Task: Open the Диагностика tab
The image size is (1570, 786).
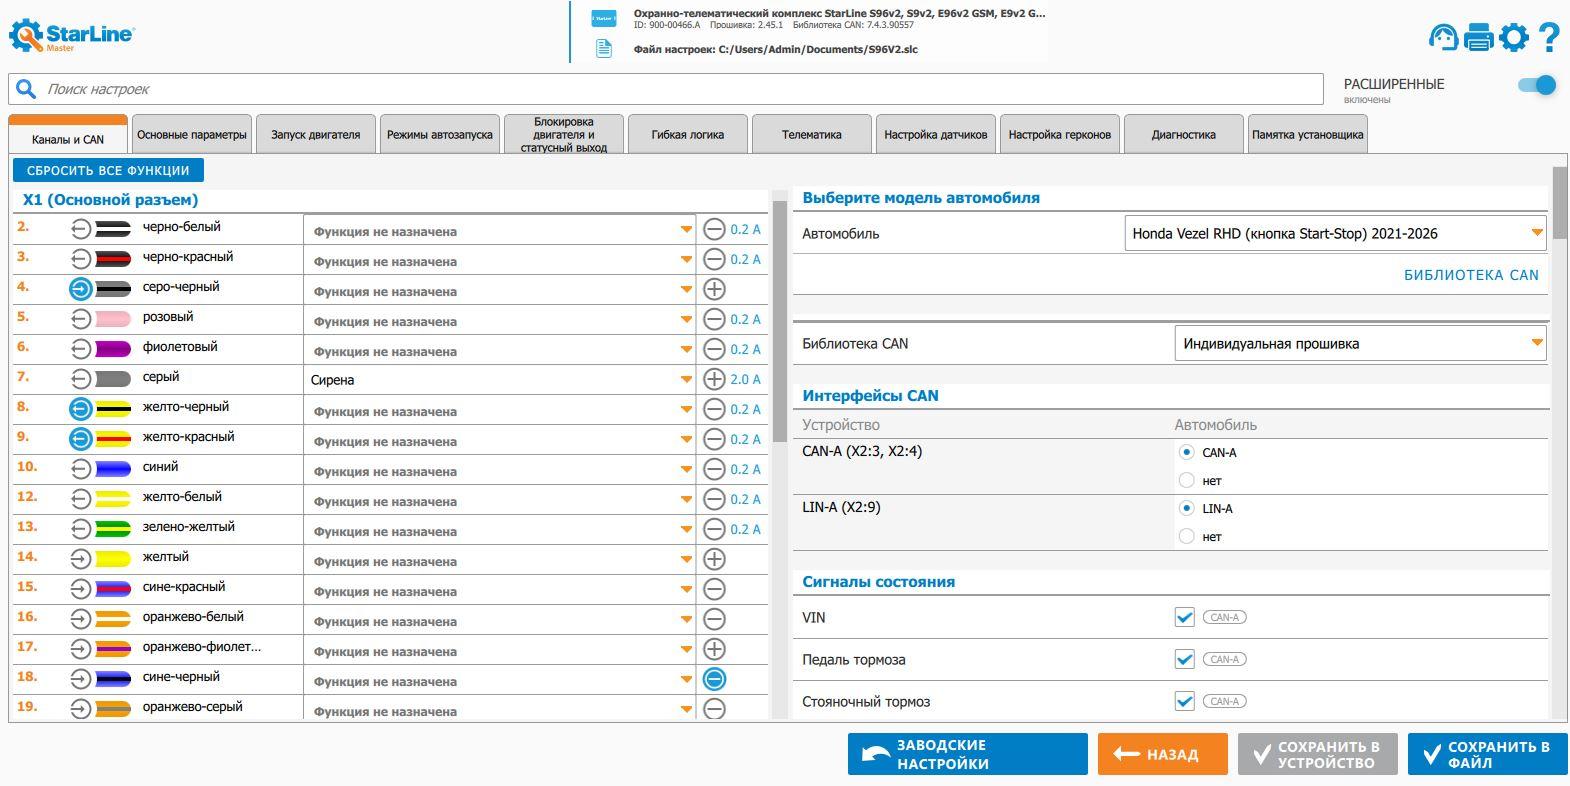Action: 1184,134
